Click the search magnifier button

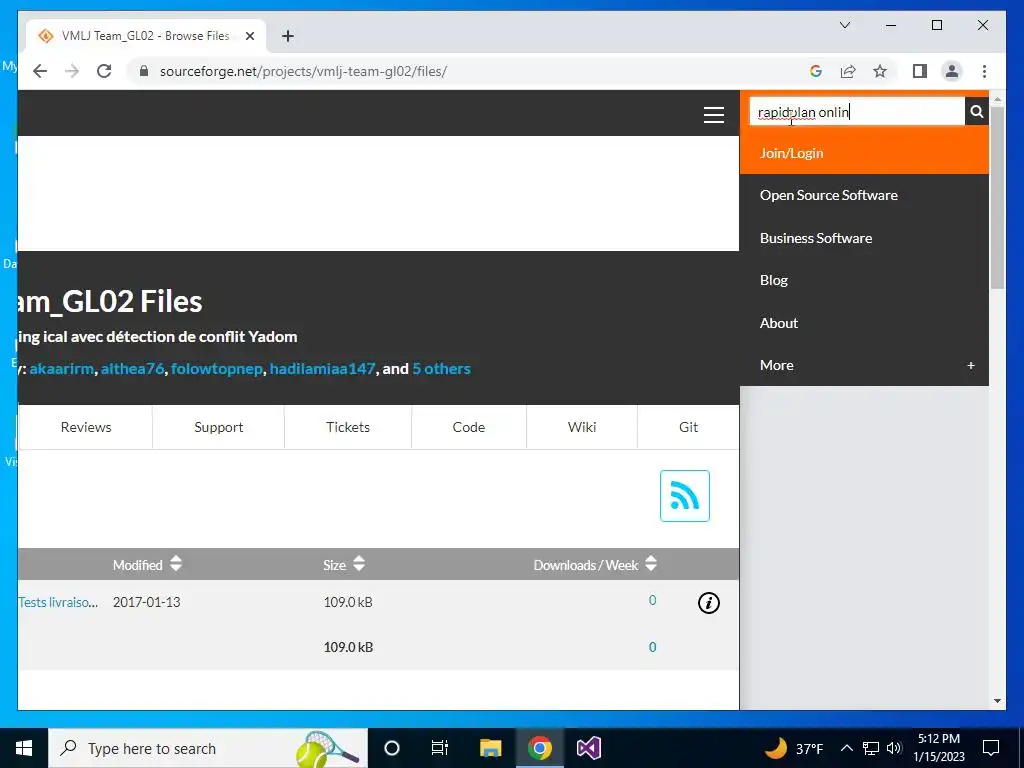pos(976,112)
